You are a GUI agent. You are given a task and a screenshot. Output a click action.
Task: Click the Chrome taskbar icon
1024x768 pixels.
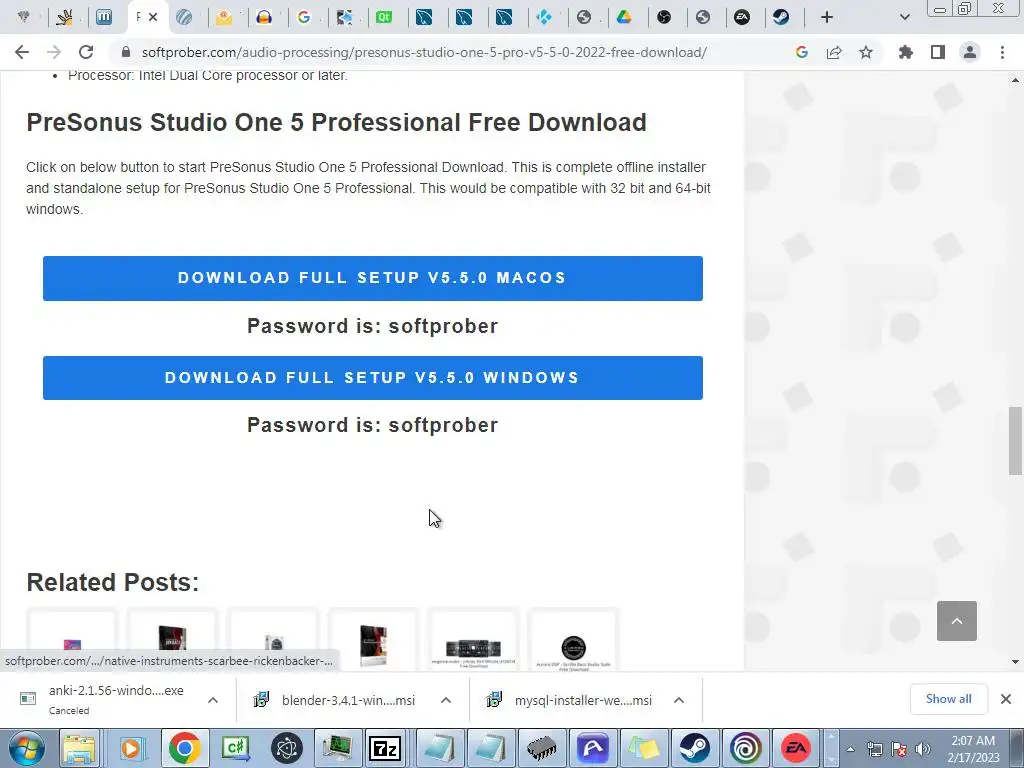pyautogui.click(x=185, y=748)
